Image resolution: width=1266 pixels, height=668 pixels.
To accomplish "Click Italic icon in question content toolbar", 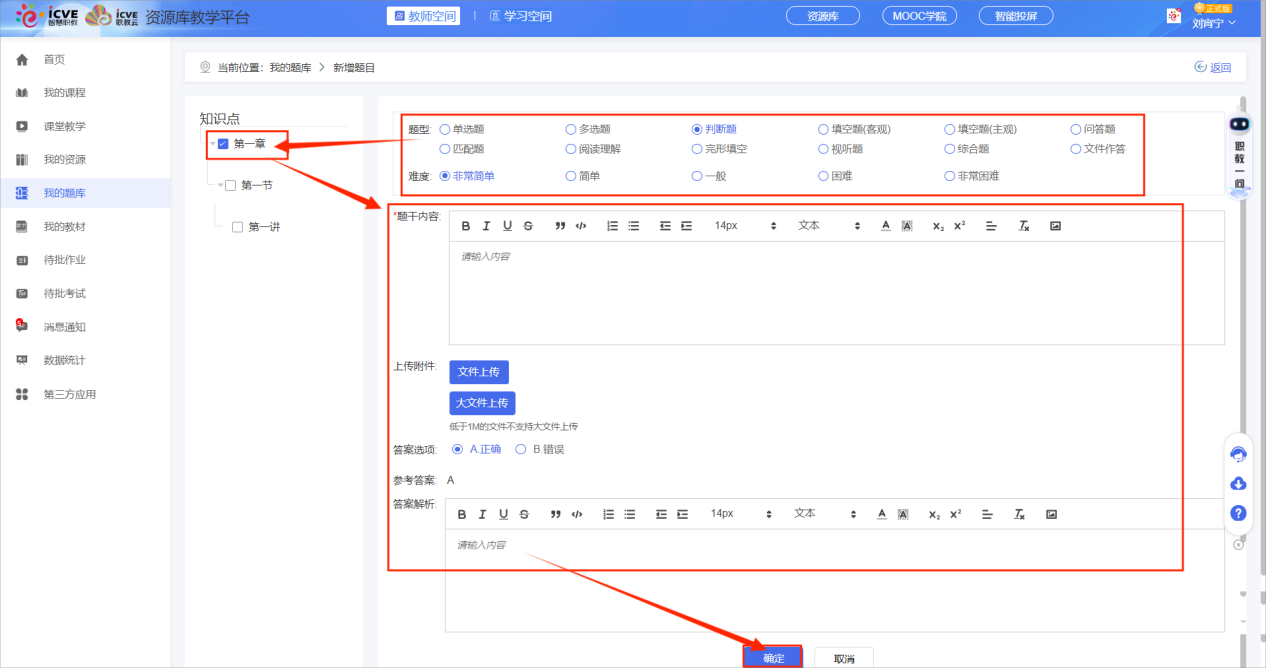I will coord(486,226).
